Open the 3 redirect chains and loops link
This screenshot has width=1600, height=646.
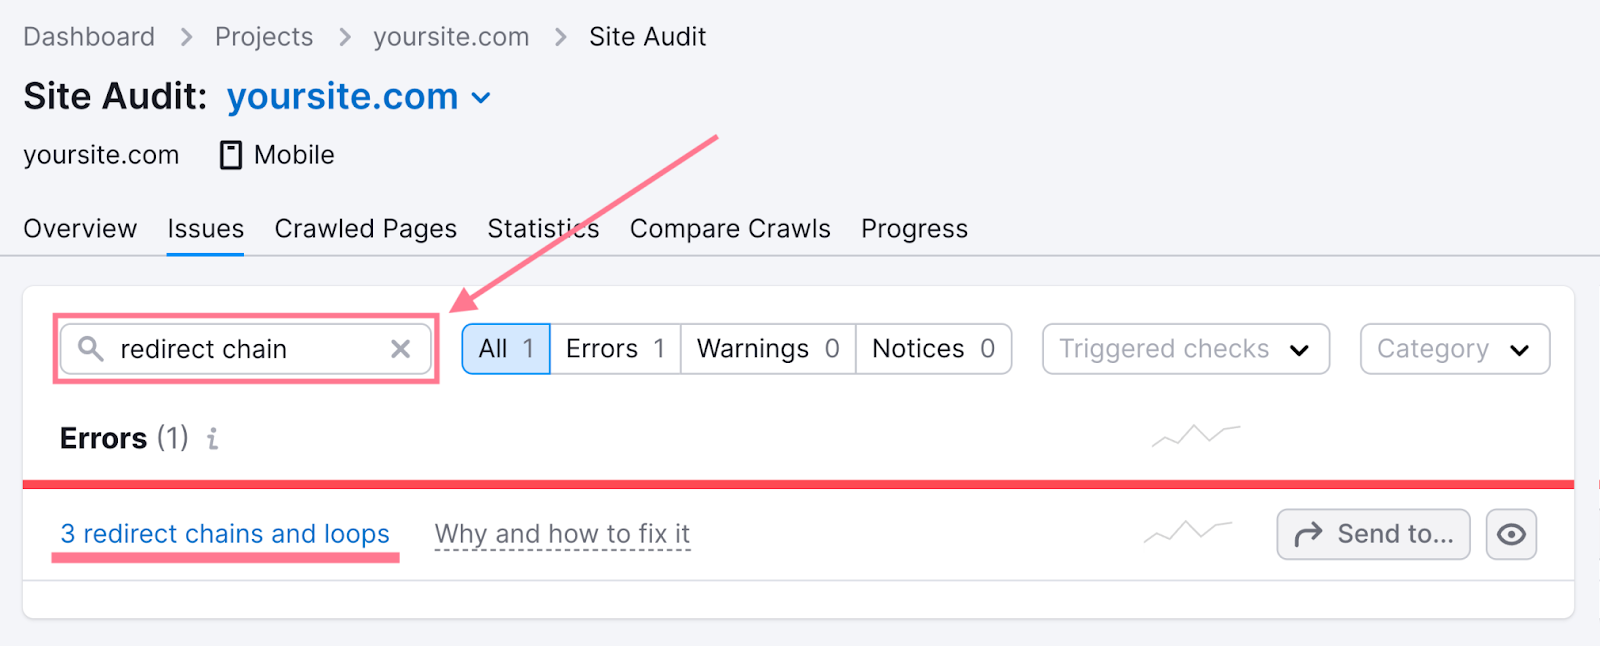[225, 533]
